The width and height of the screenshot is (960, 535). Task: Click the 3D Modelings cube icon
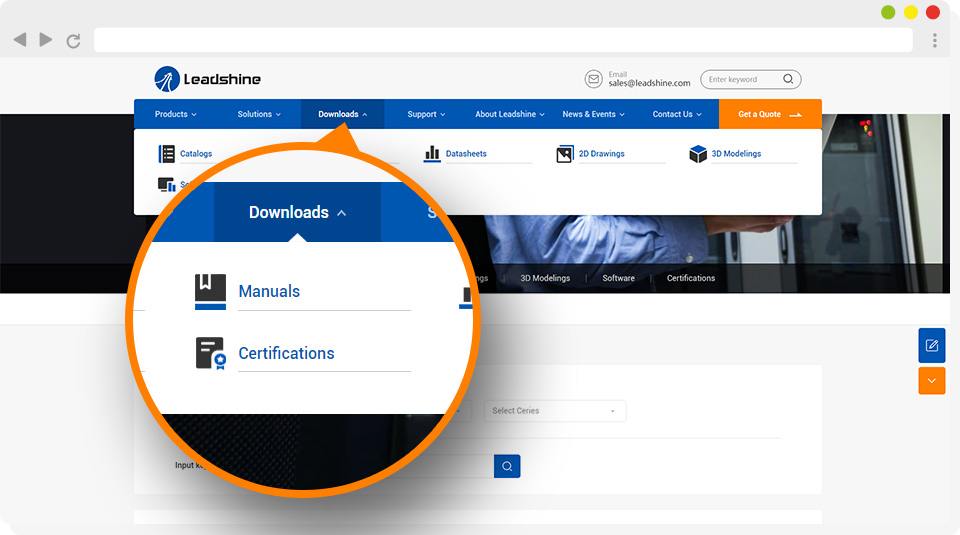pos(698,154)
